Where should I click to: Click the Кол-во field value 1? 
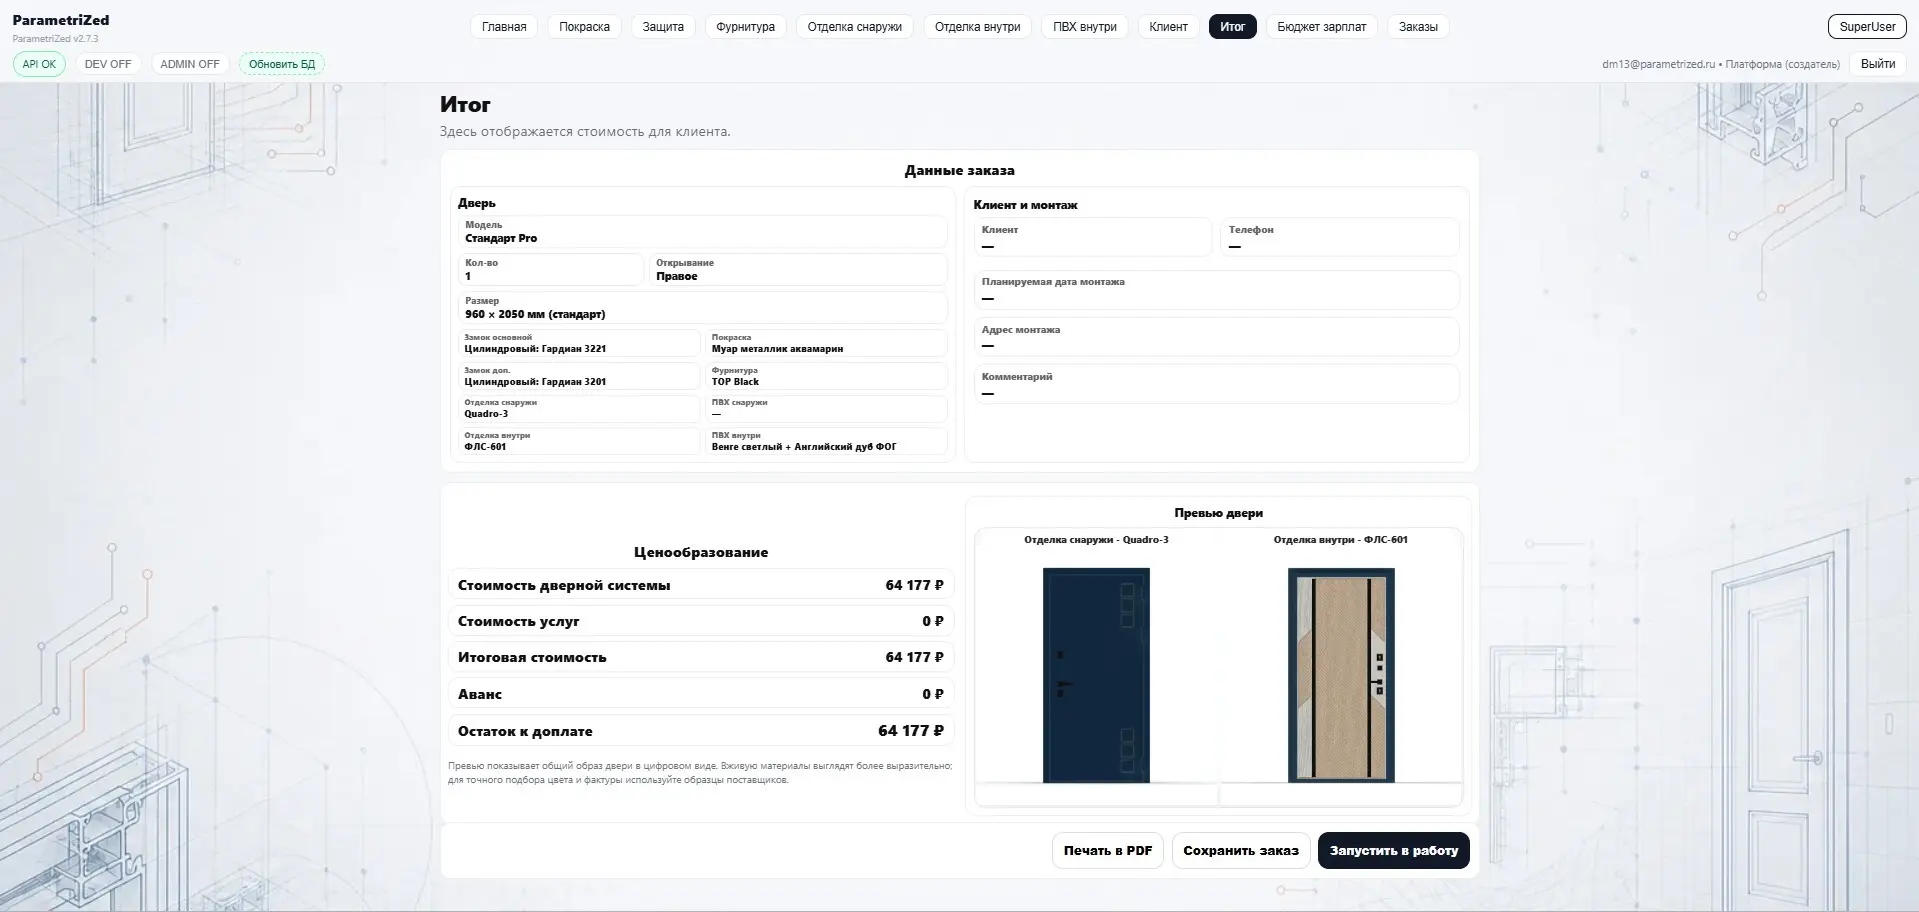click(x=550, y=270)
